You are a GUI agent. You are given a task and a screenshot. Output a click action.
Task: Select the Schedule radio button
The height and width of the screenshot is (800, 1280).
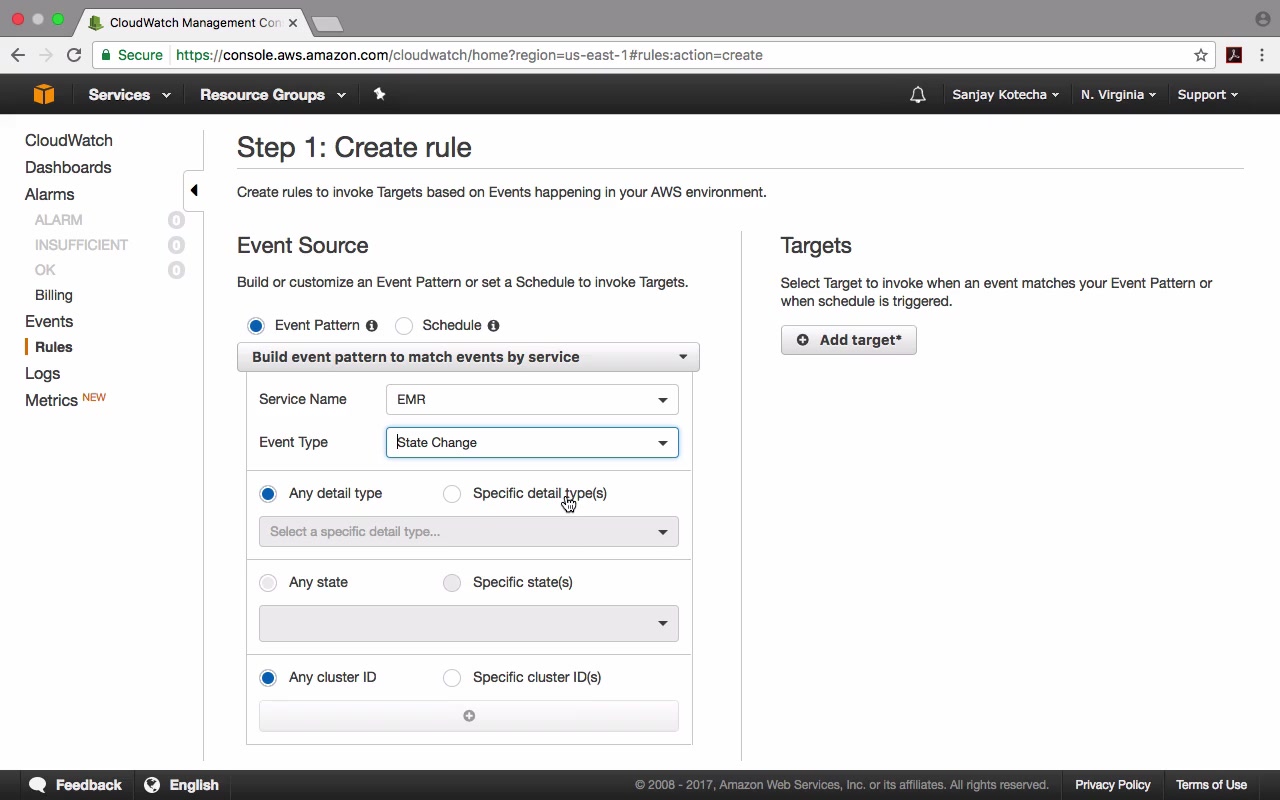pos(404,326)
